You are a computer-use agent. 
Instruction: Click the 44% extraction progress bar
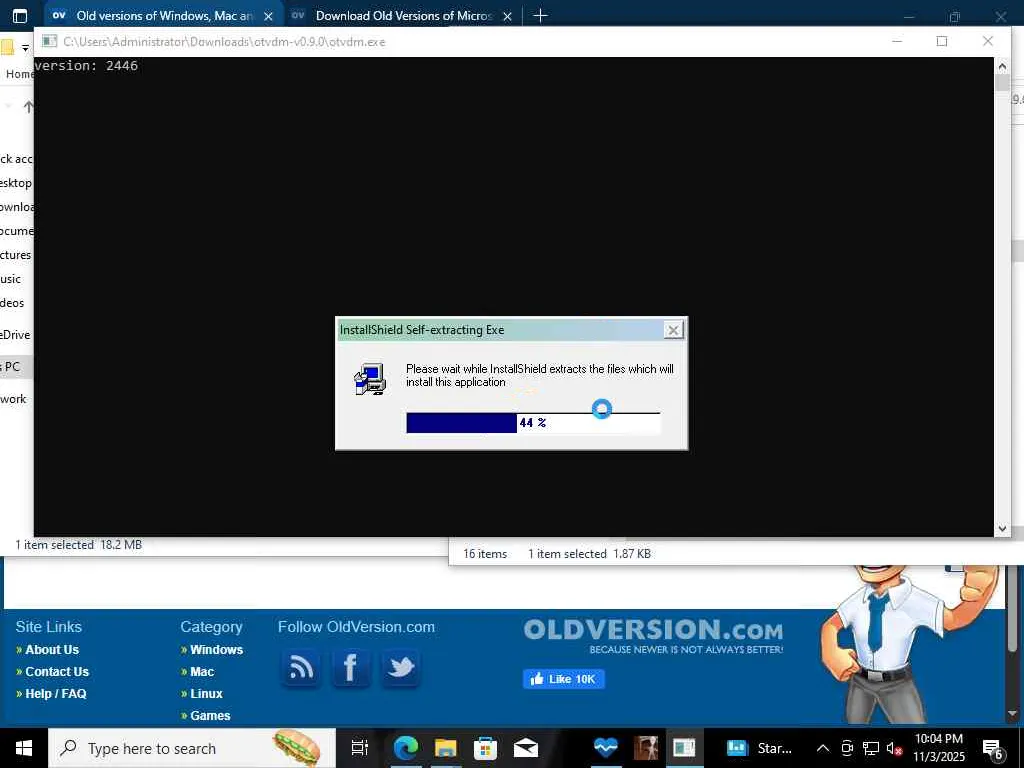pos(533,423)
